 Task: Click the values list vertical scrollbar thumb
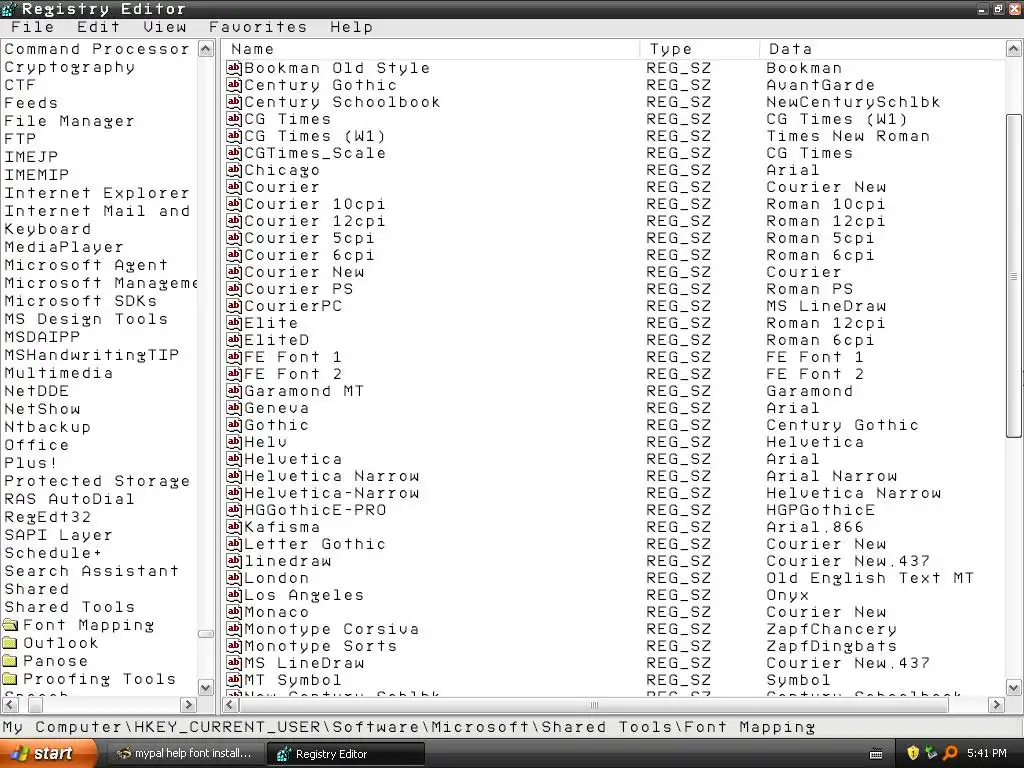pos(1014,276)
